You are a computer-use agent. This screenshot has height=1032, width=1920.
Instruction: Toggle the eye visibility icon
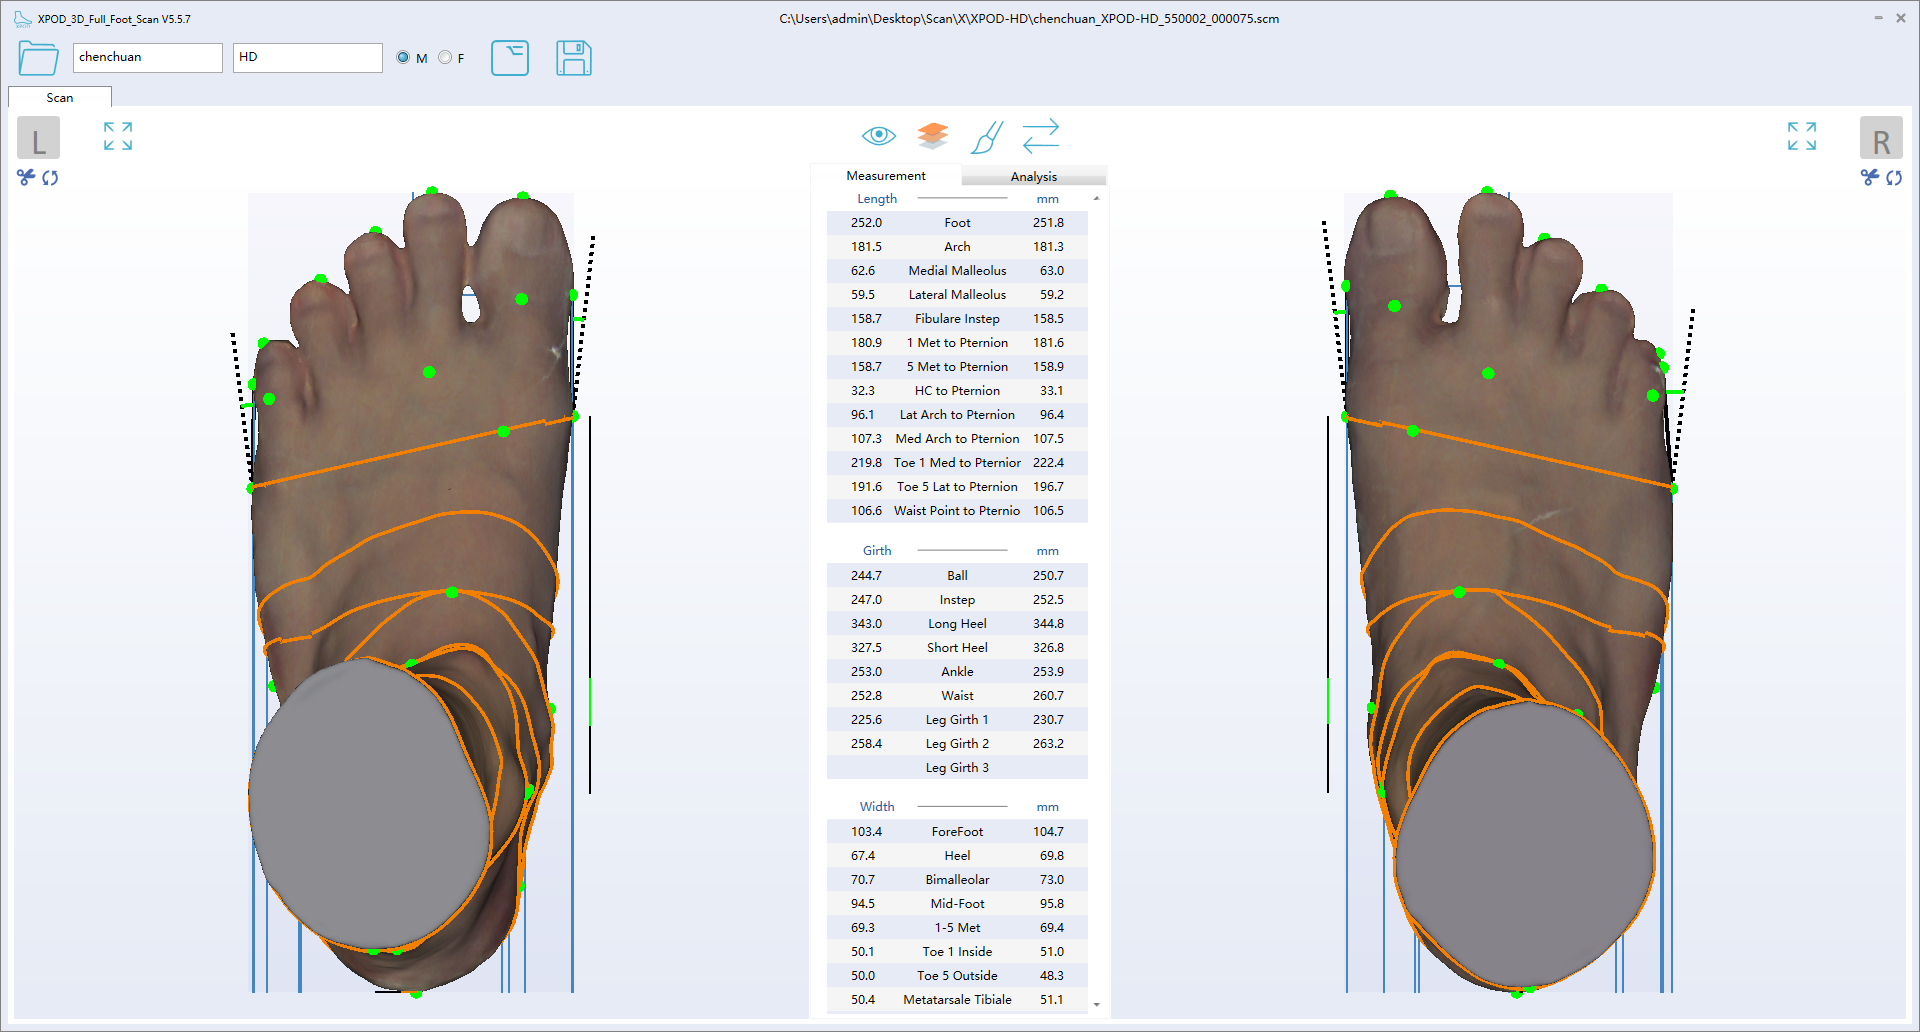[x=878, y=135]
